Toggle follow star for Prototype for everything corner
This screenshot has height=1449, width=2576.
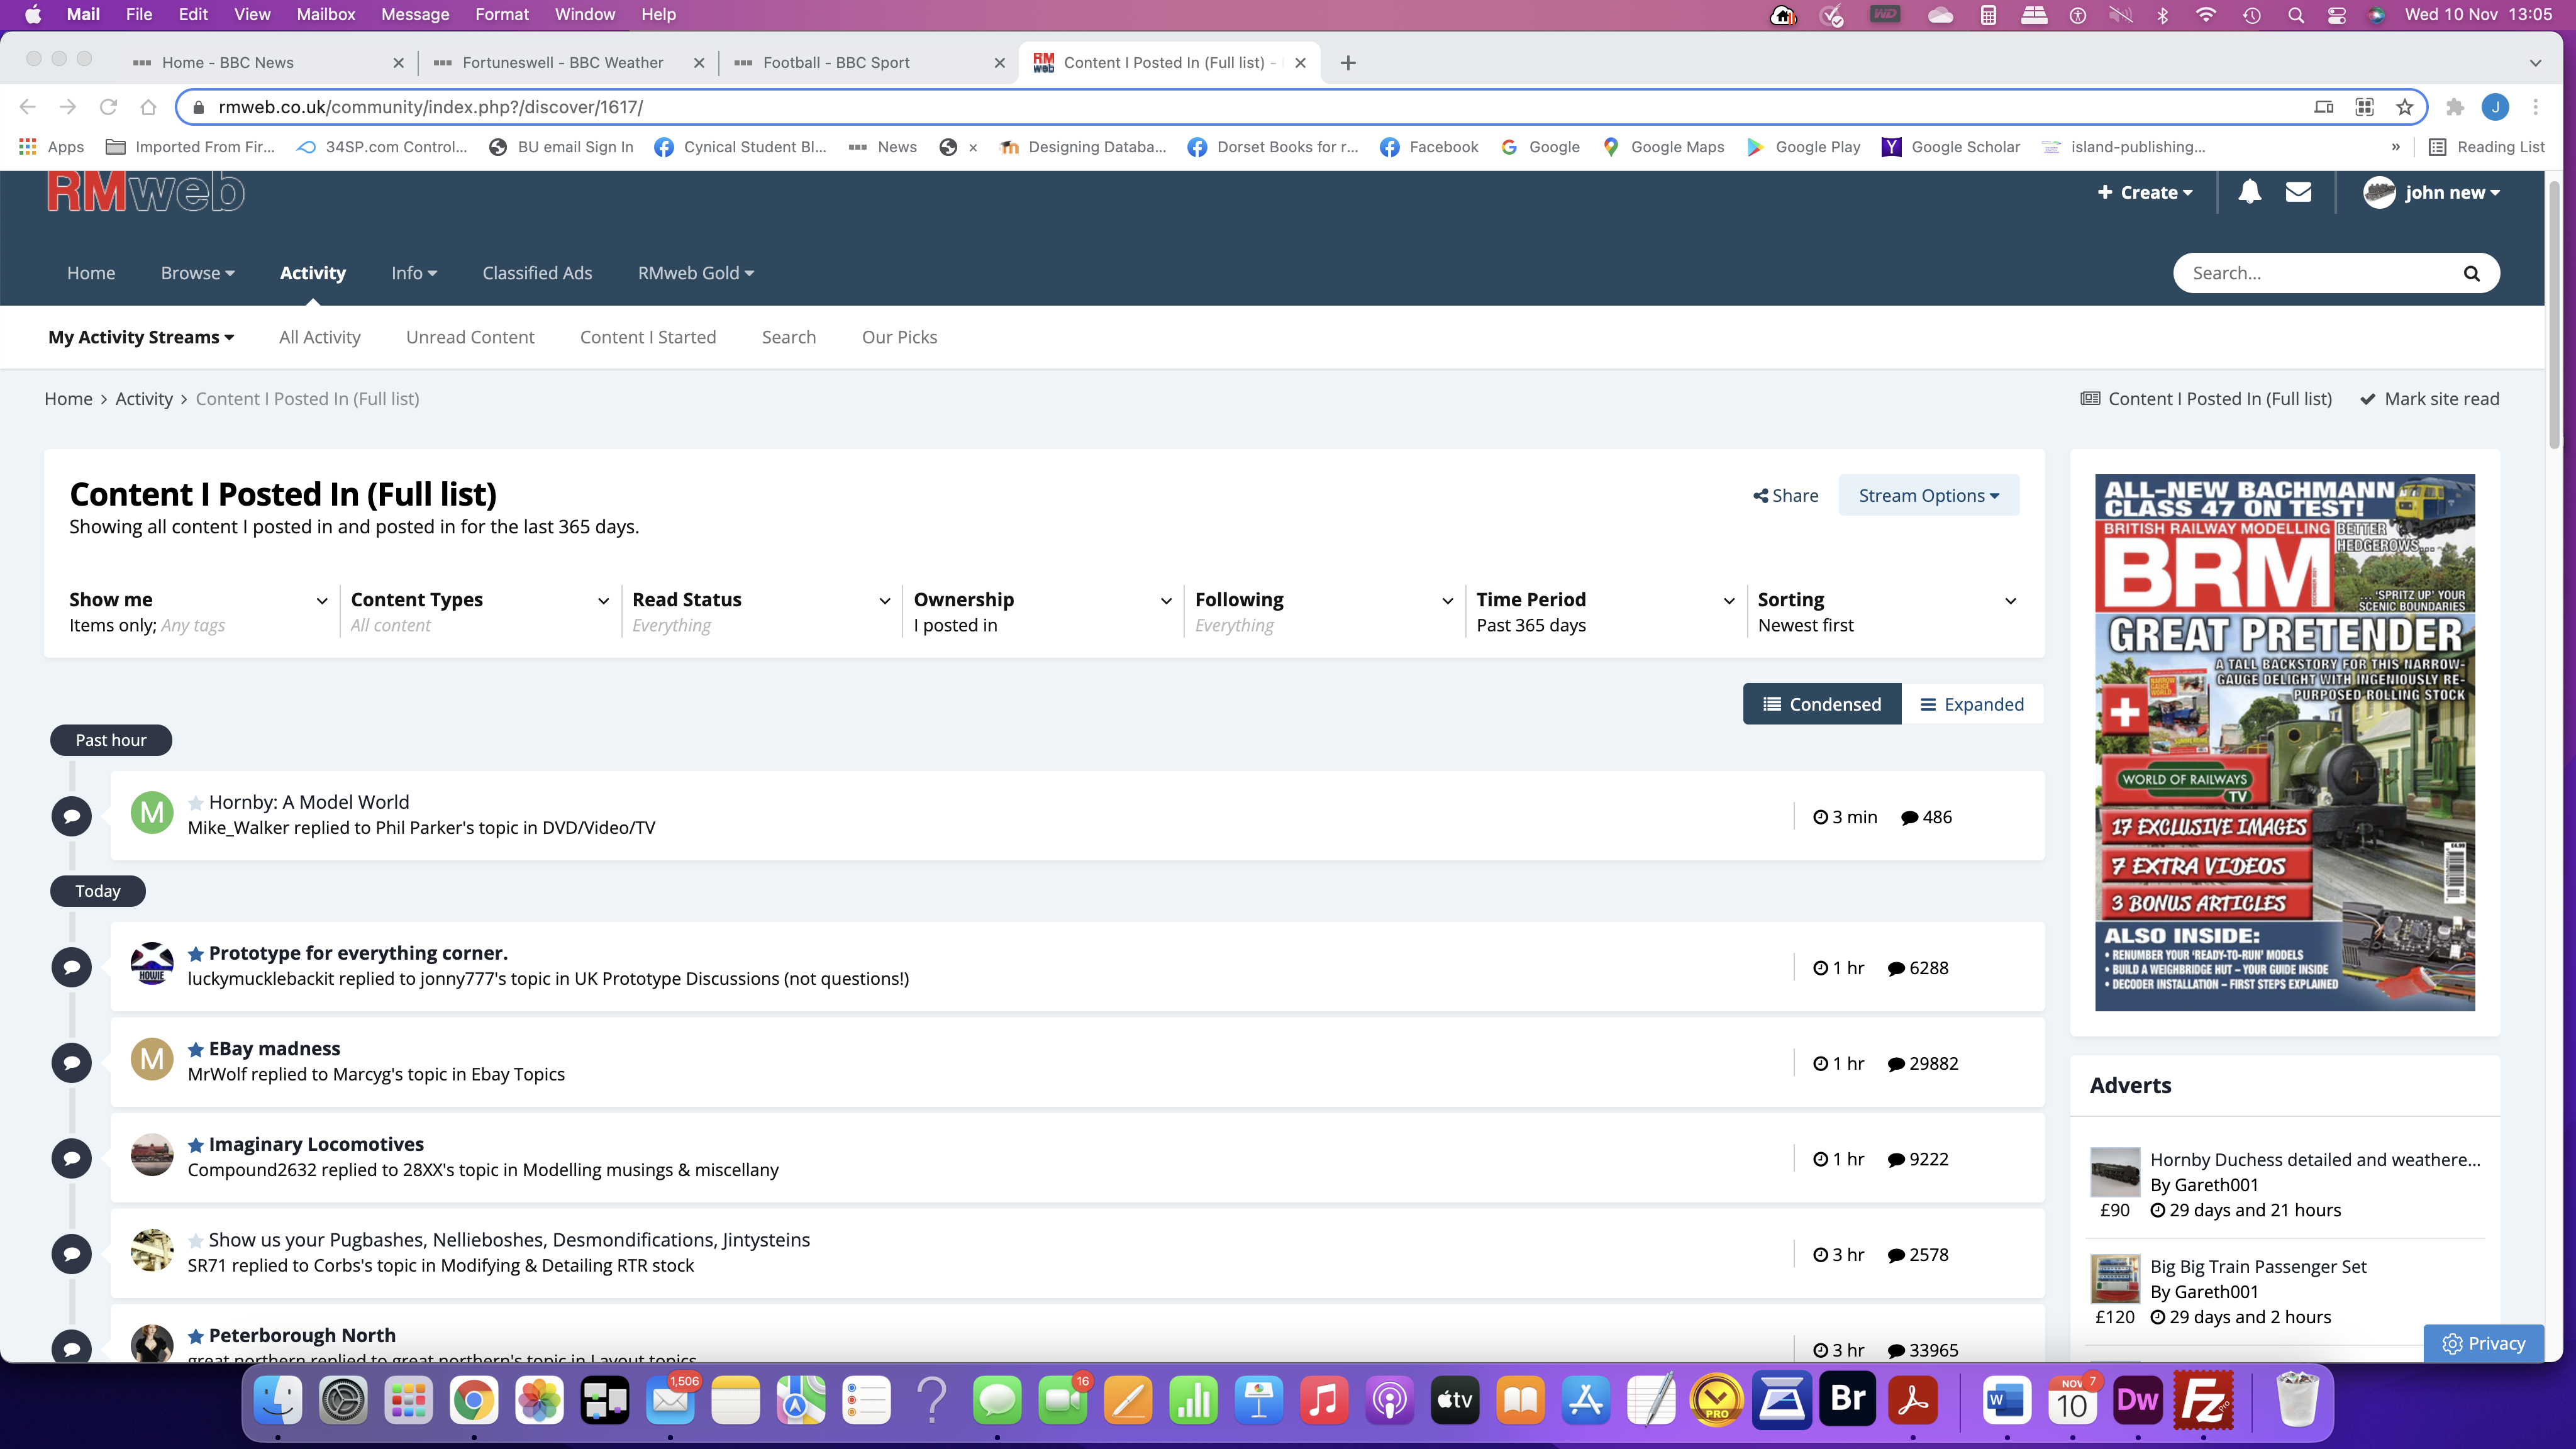(x=196, y=953)
